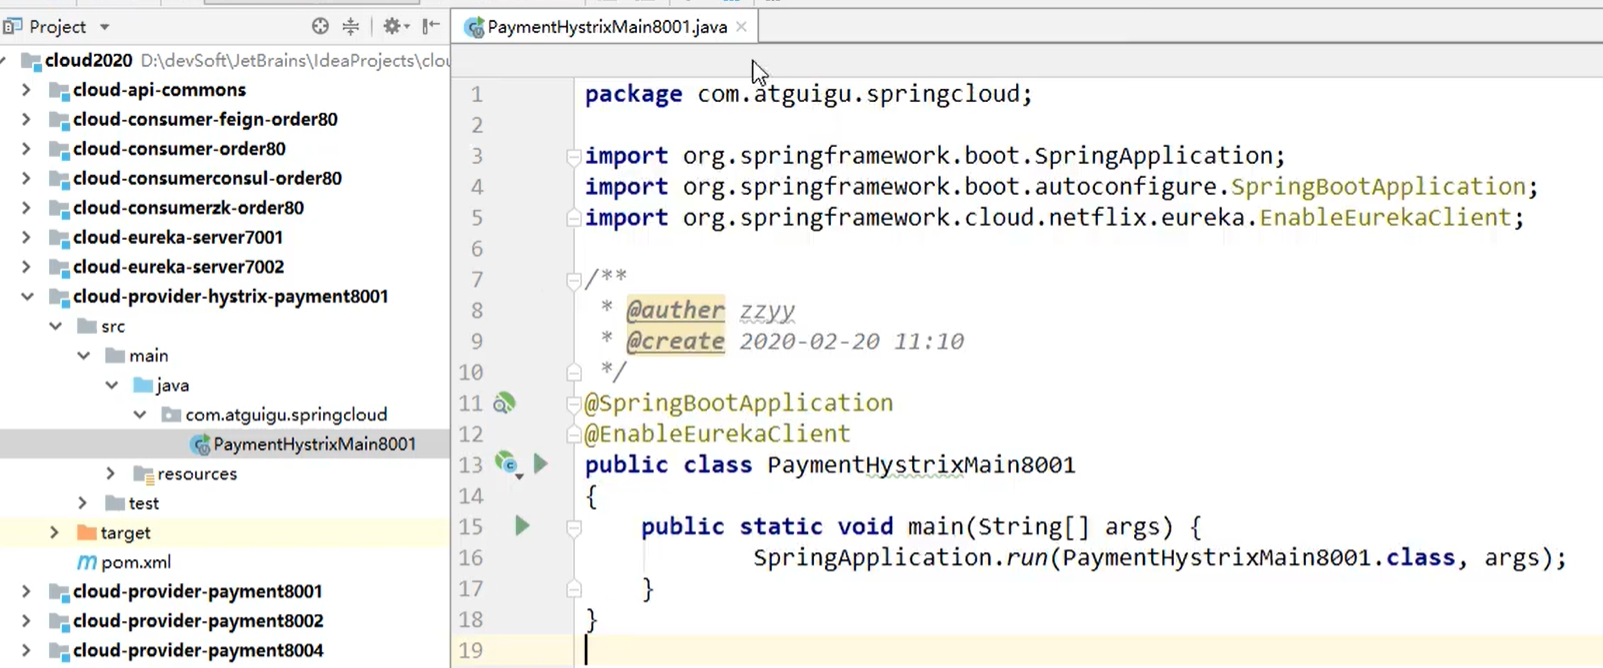Expand the test folder
The width and height of the screenshot is (1603, 668).
(83, 503)
